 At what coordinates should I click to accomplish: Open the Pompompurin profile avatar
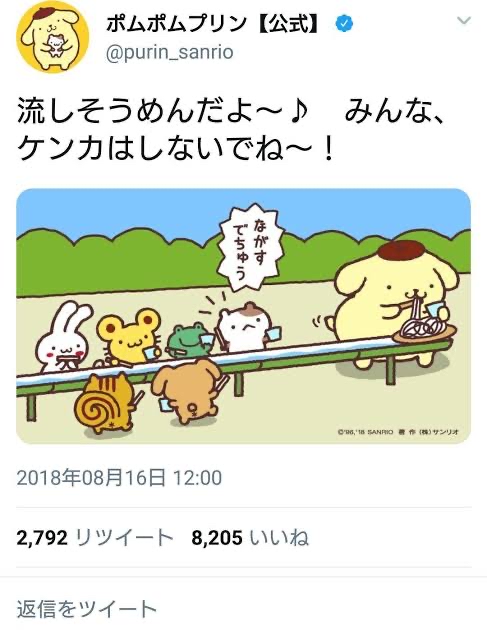(52, 37)
